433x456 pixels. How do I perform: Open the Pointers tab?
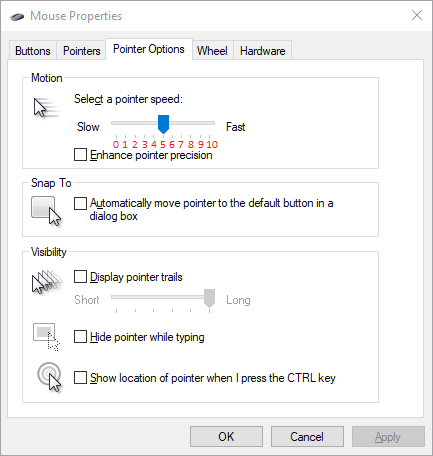click(x=82, y=51)
